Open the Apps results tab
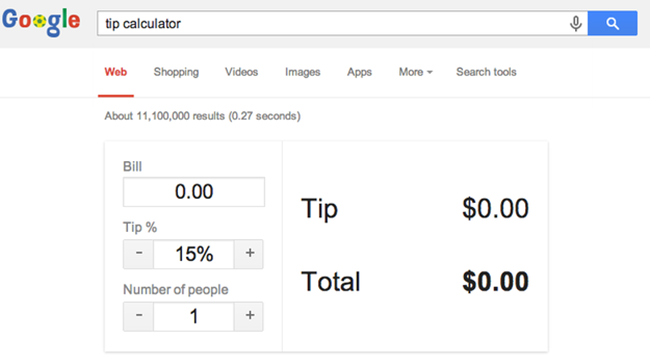Image resolution: width=650 pixels, height=364 pixels. pyautogui.click(x=359, y=72)
